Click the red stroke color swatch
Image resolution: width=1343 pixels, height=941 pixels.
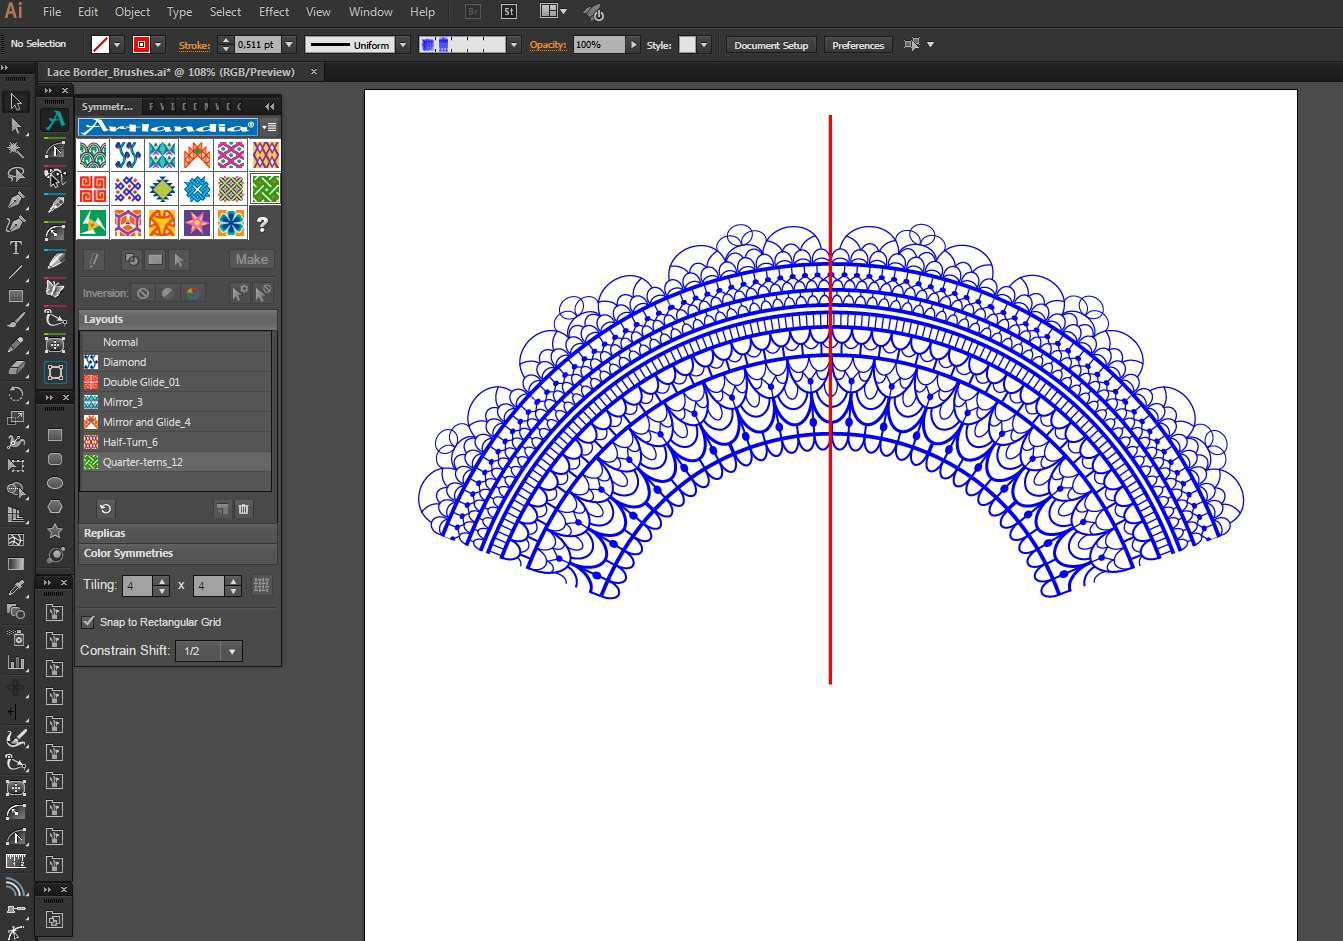pyautogui.click(x=141, y=45)
